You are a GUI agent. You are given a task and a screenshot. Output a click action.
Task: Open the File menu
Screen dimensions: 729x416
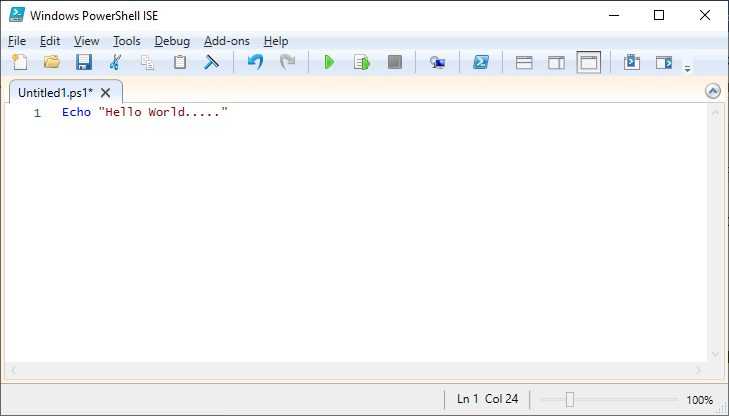[17, 41]
